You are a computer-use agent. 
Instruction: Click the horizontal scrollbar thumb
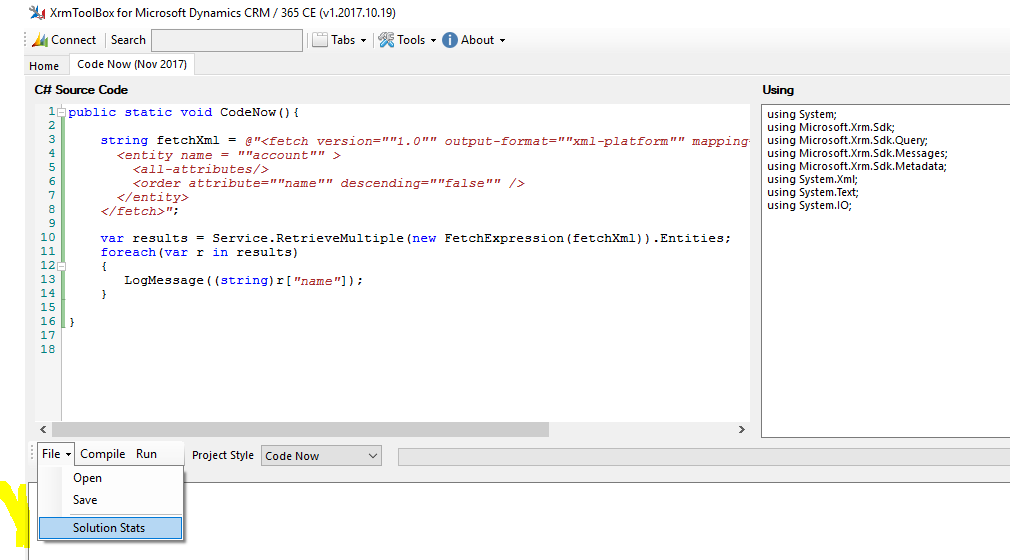coord(300,429)
